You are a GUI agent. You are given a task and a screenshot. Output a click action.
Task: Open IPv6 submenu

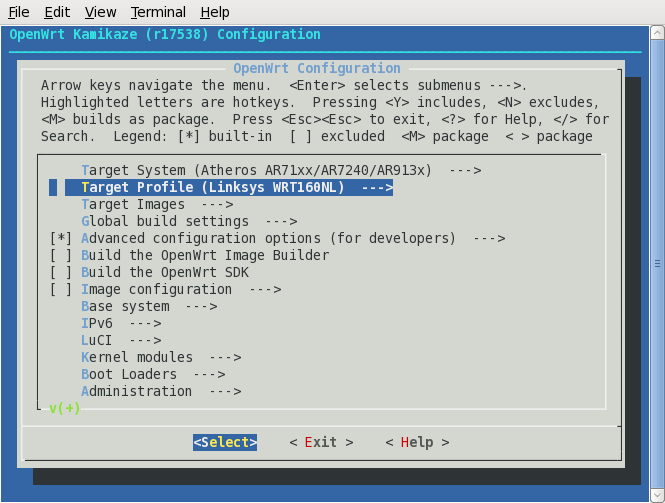(x=121, y=323)
